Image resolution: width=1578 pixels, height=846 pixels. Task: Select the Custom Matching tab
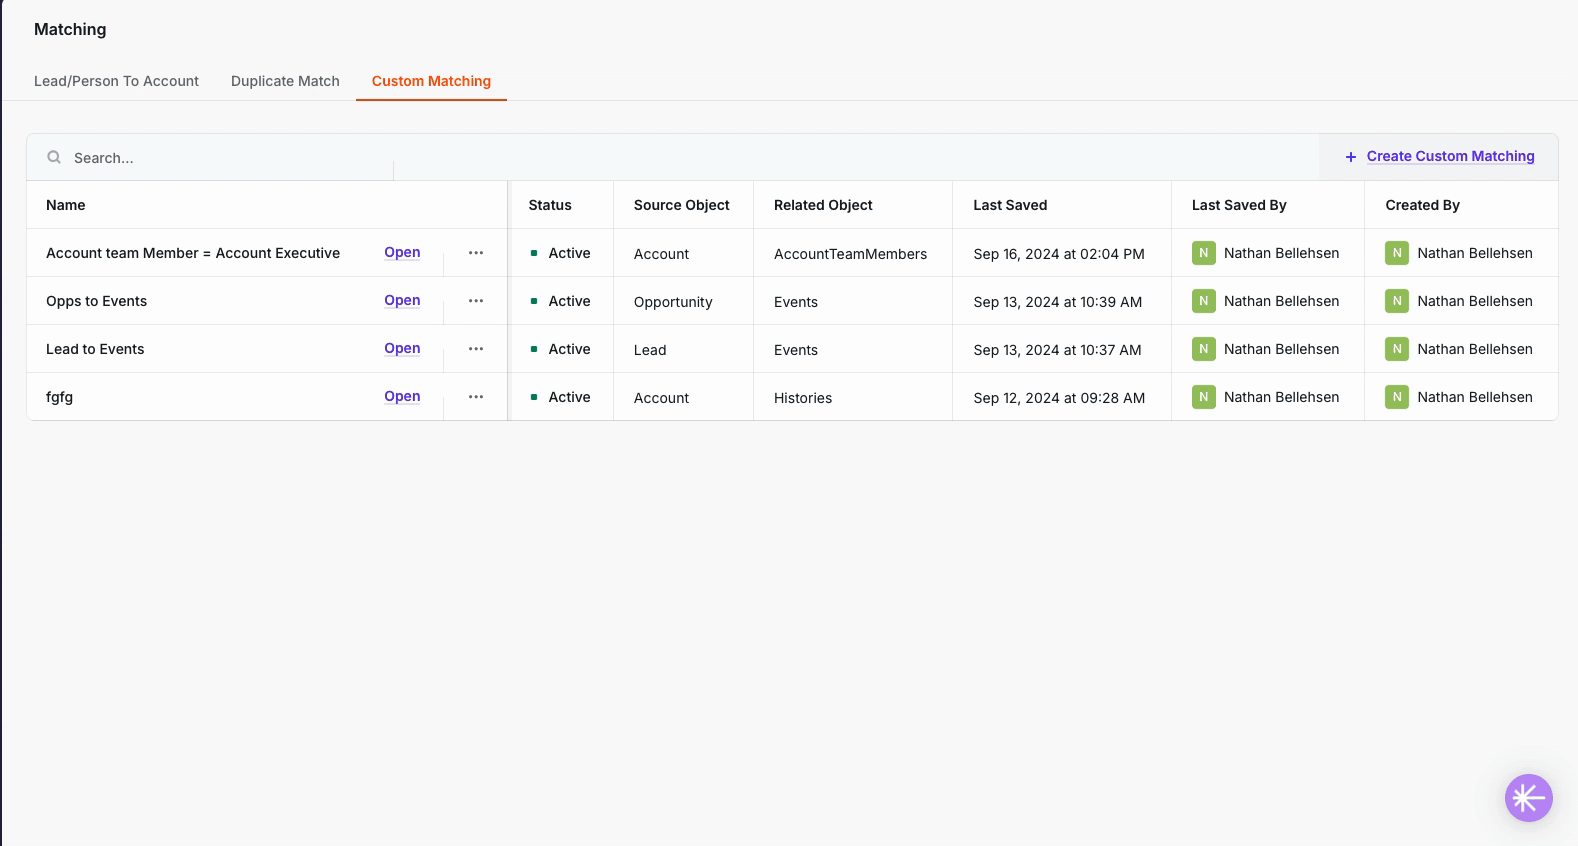(x=431, y=81)
